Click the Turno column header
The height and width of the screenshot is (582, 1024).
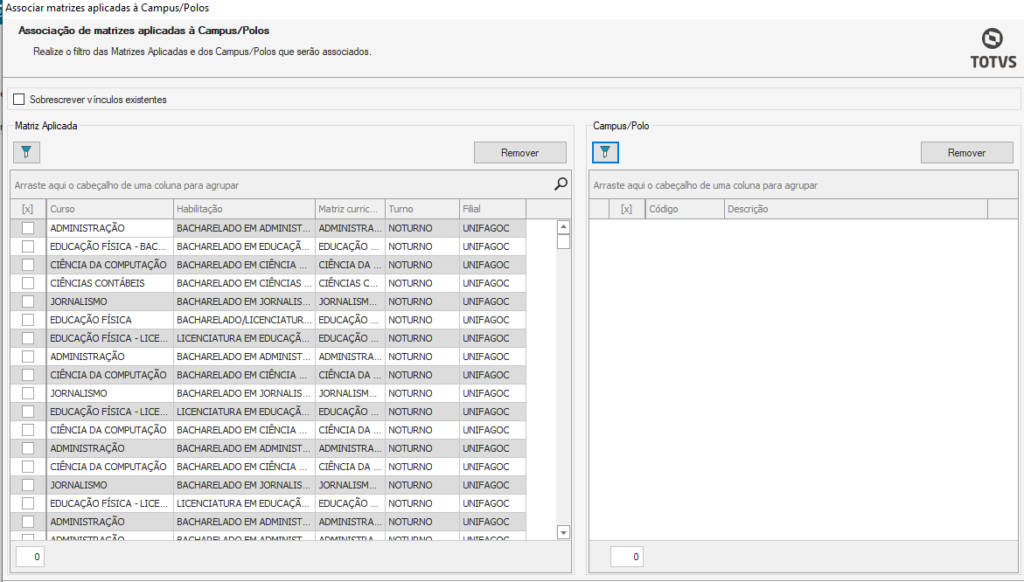(x=420, y=209)
